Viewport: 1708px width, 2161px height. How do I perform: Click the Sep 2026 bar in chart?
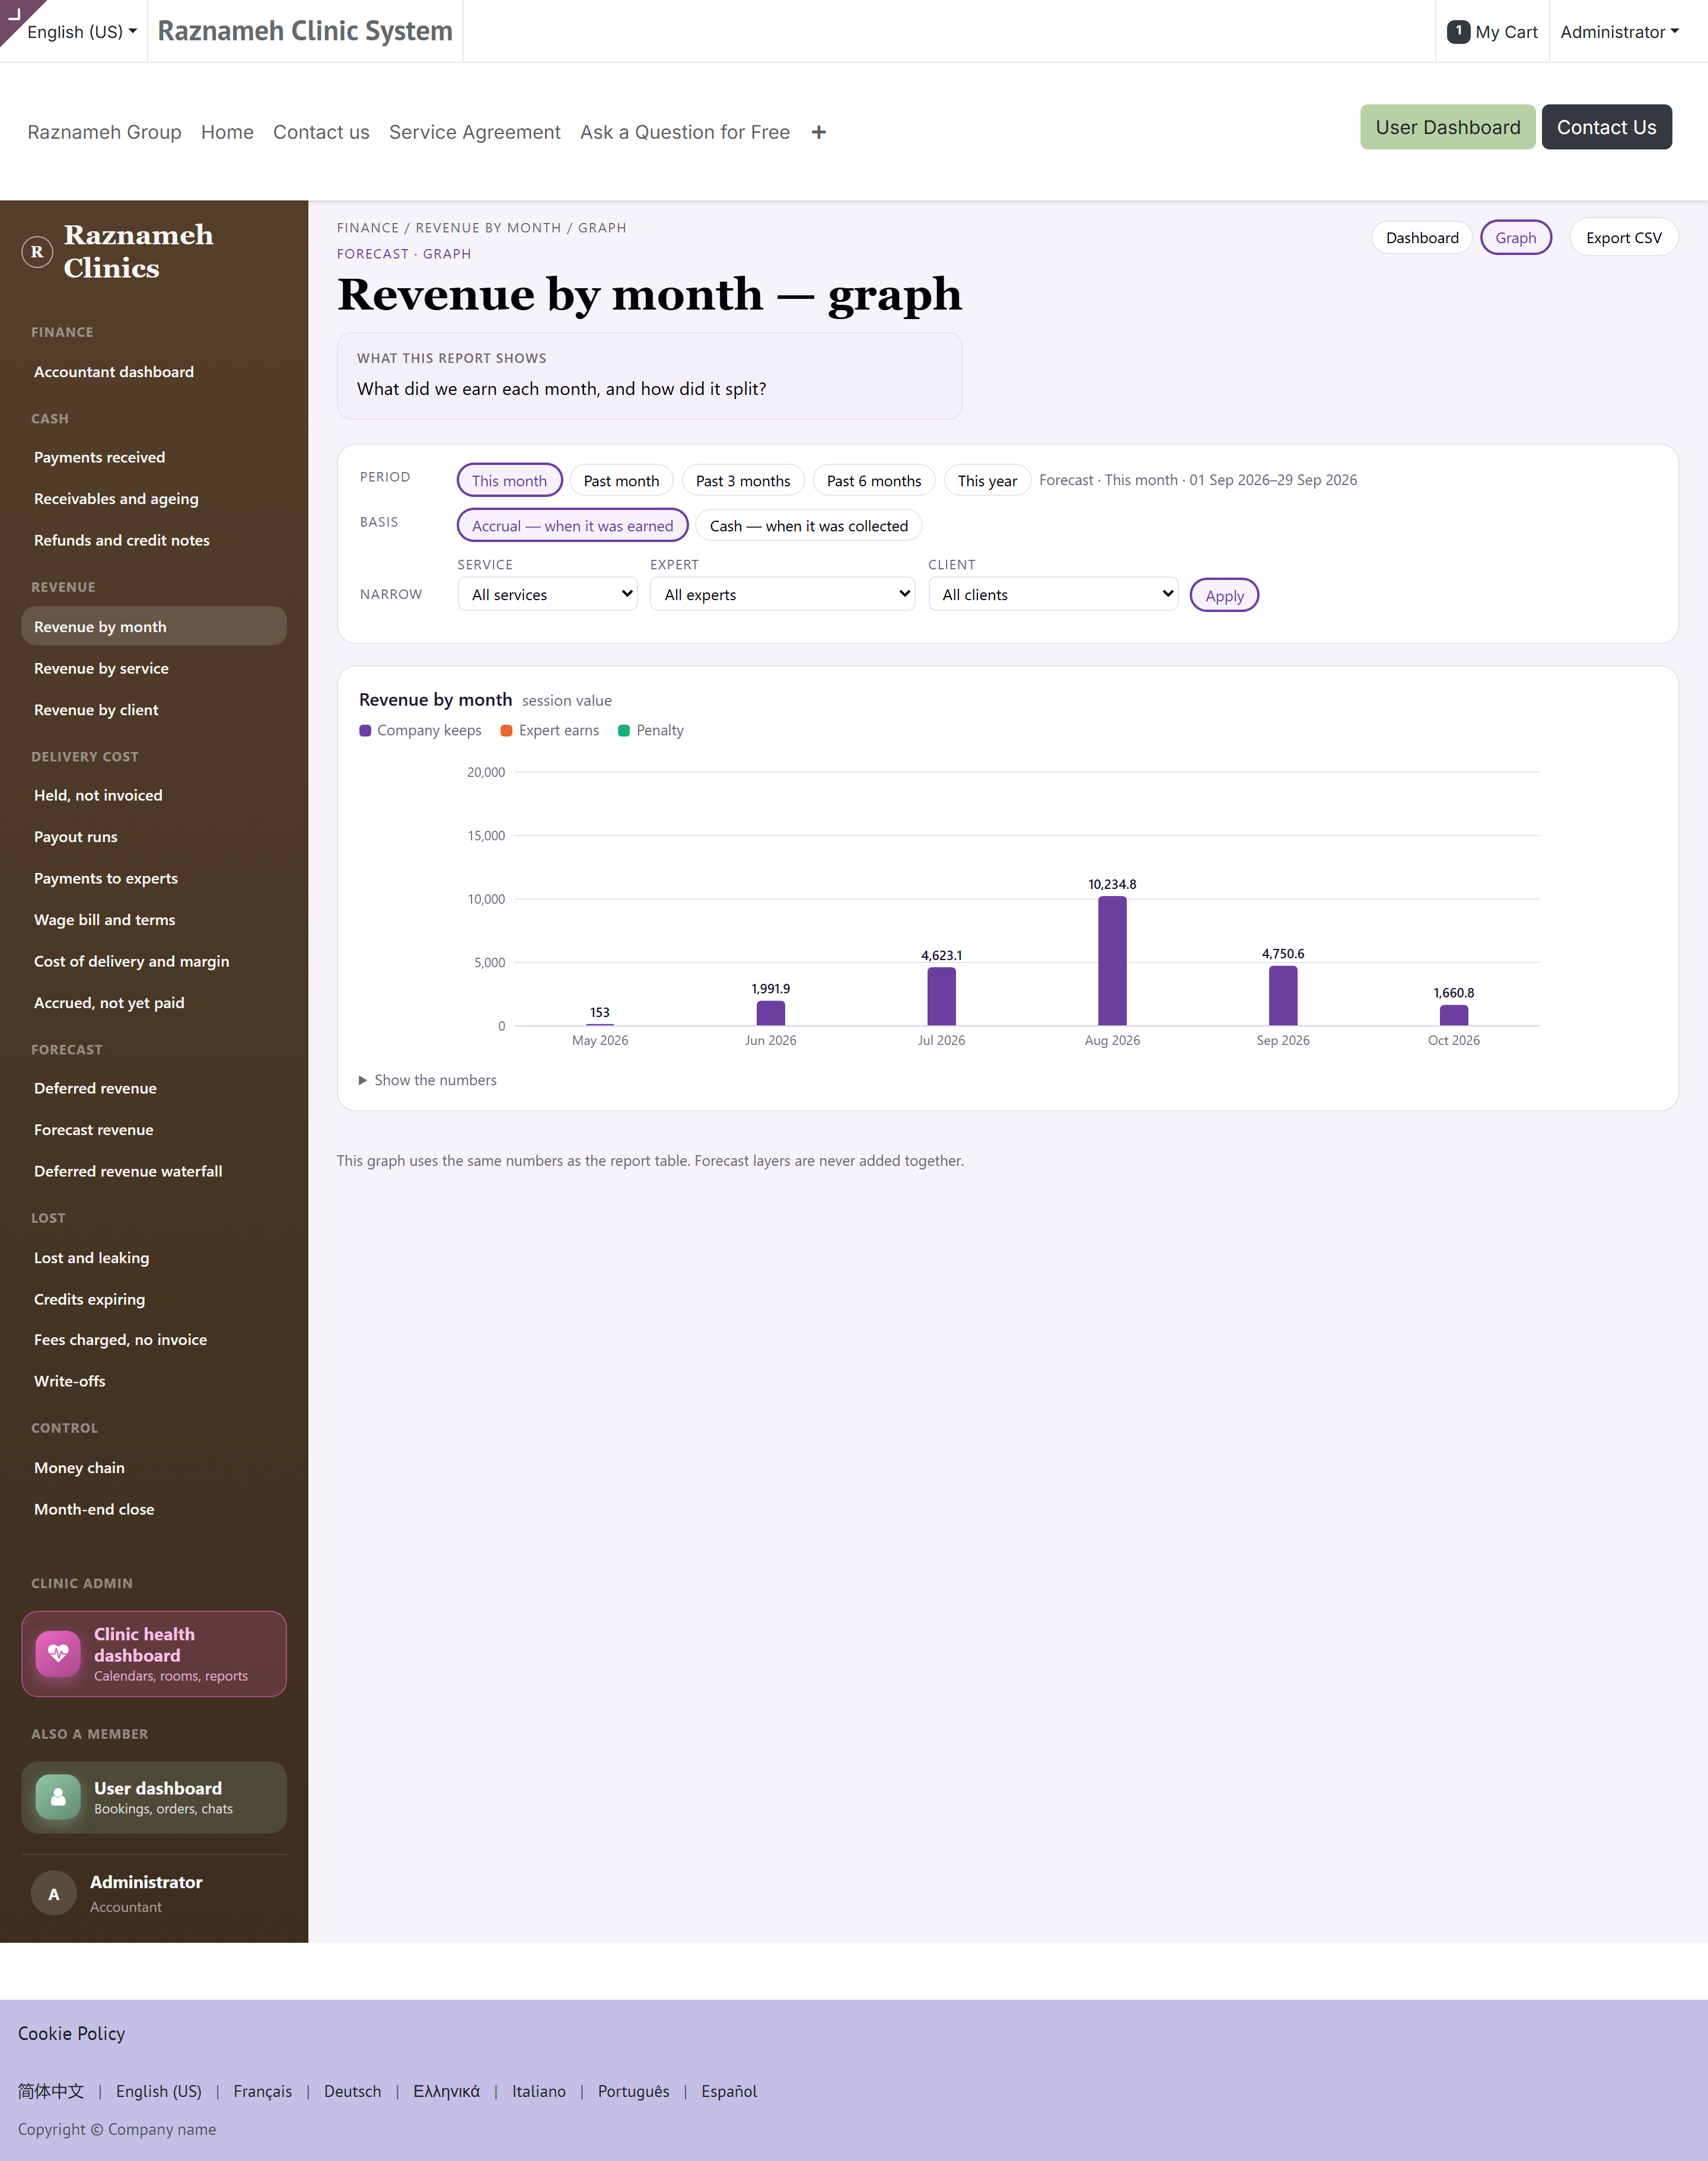1283,996
